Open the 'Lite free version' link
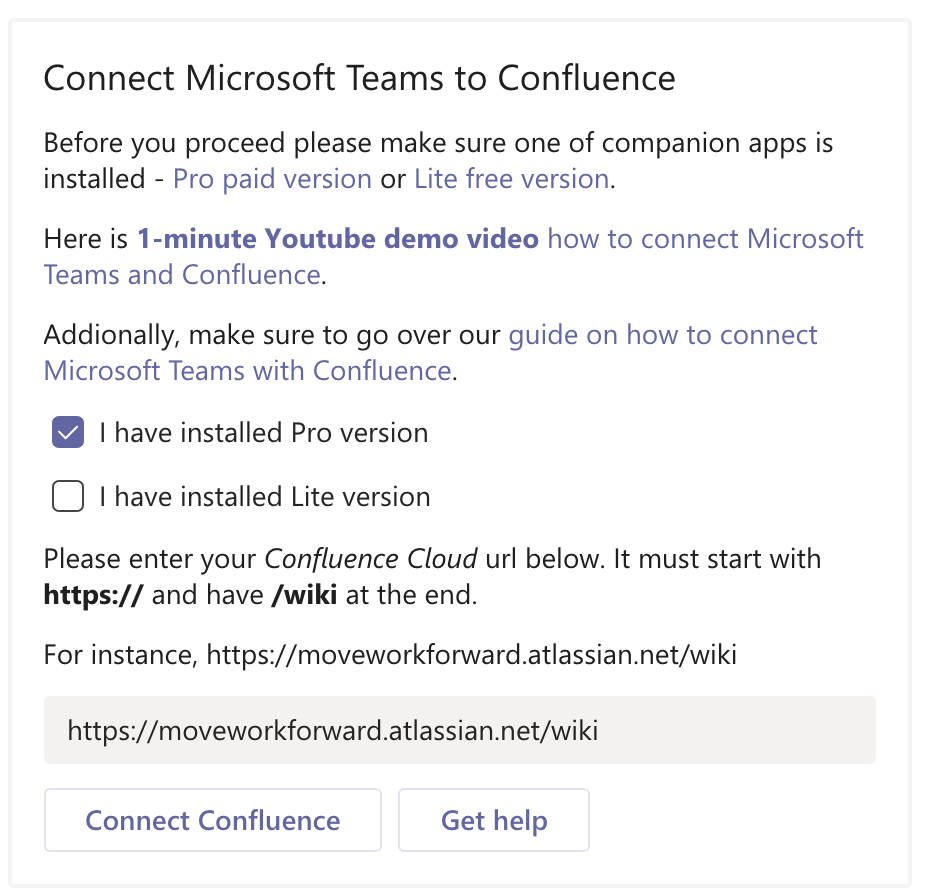The width and height of the screenshot is (926, 896). pos(511,178)
